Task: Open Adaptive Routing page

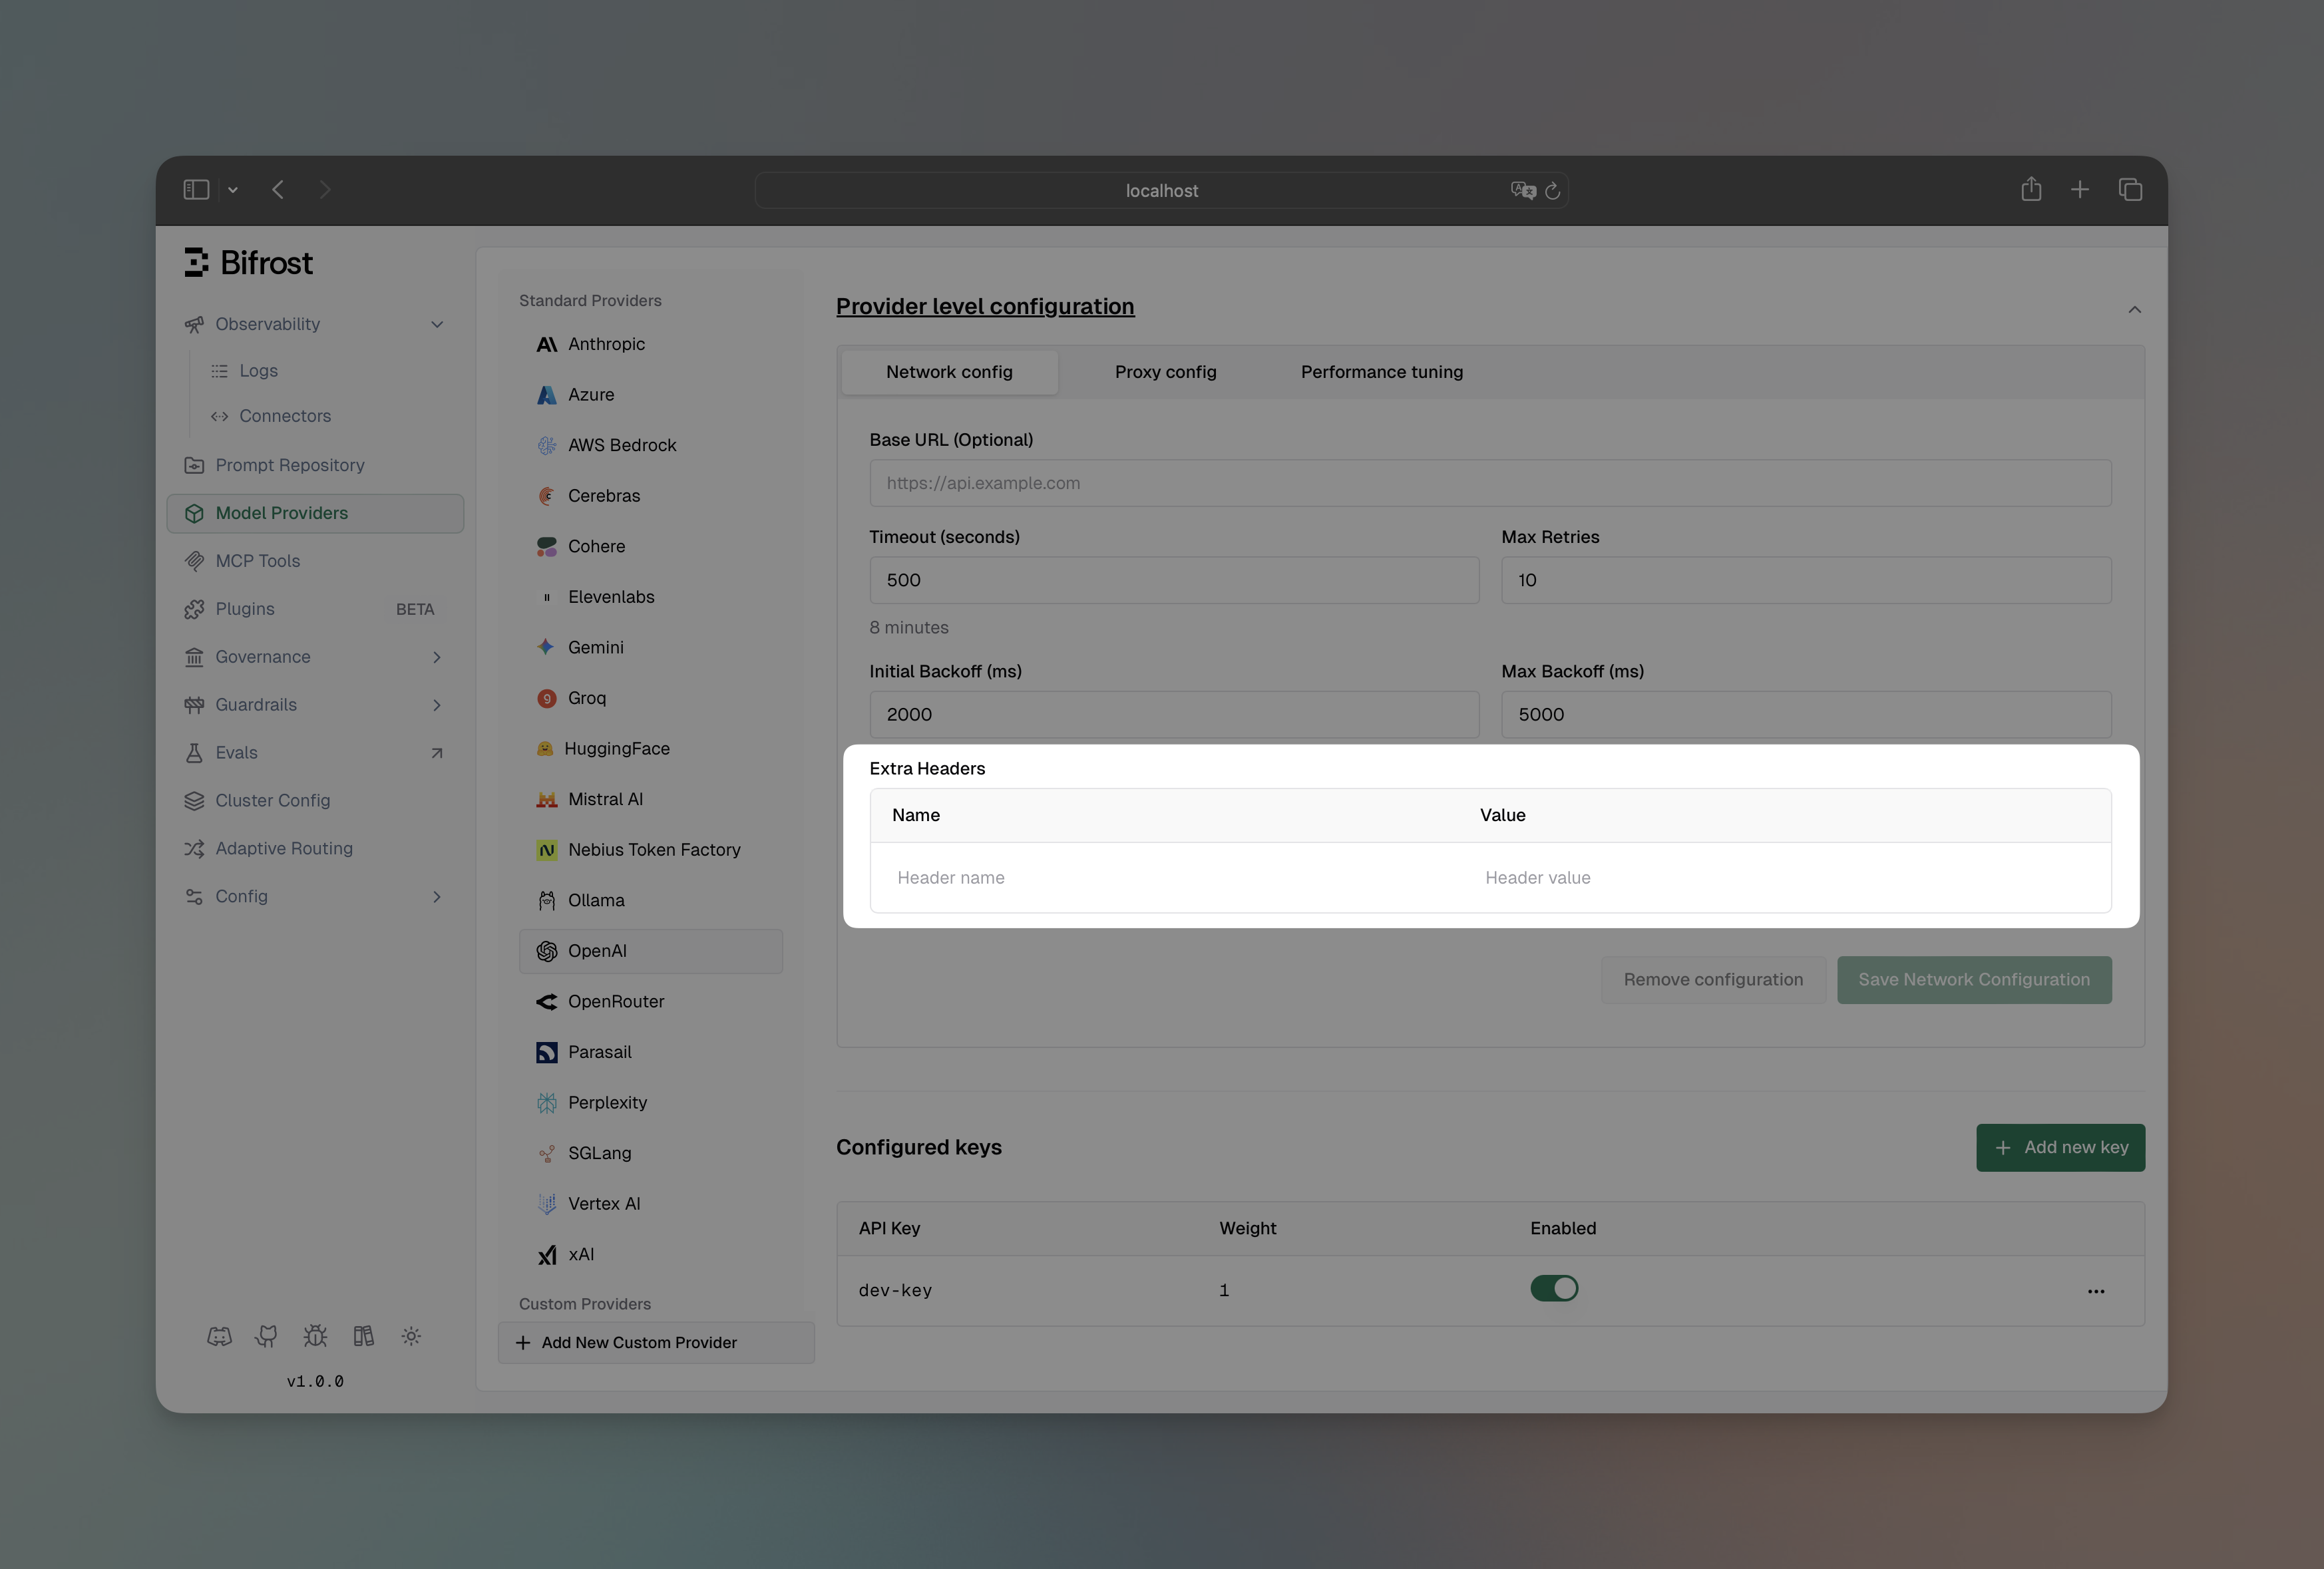Action: click(315, 849)
